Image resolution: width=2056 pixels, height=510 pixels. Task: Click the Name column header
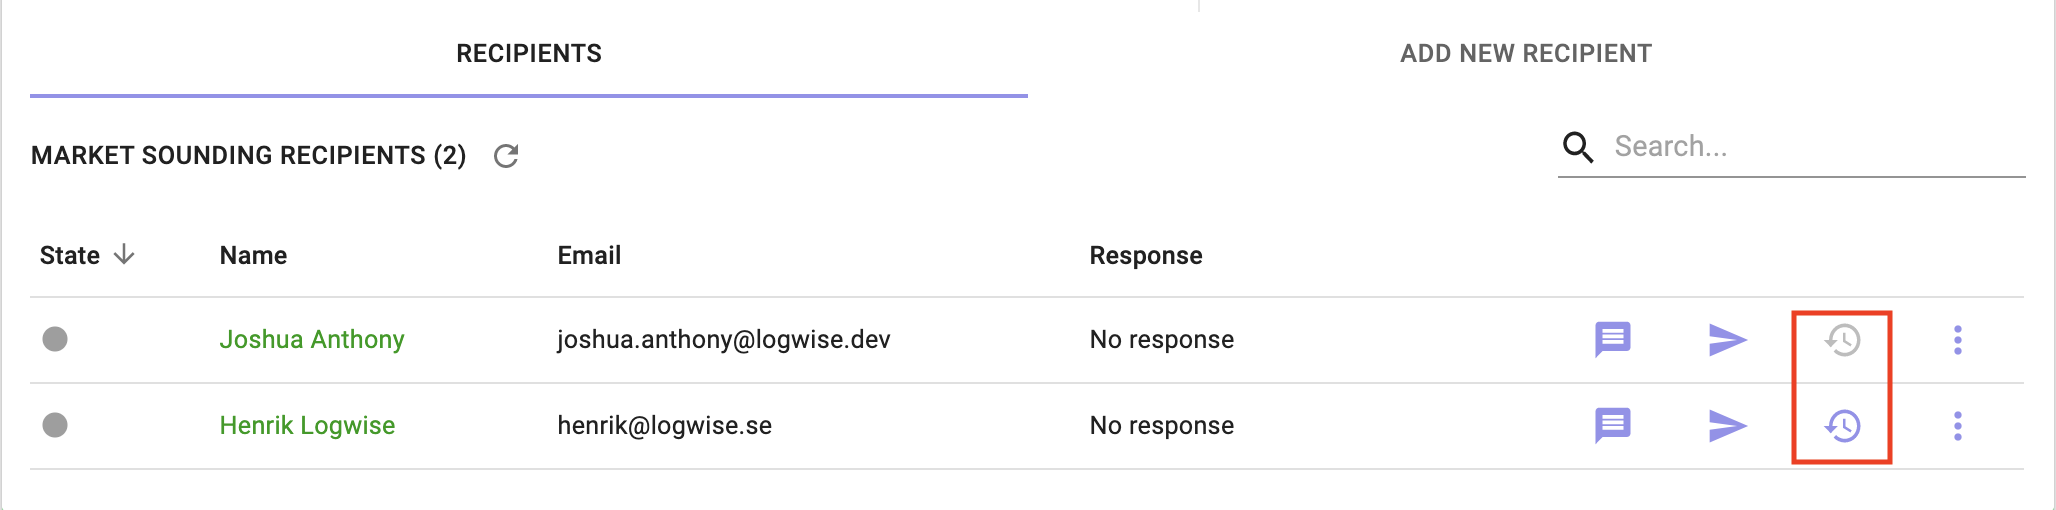pos(253,256)
